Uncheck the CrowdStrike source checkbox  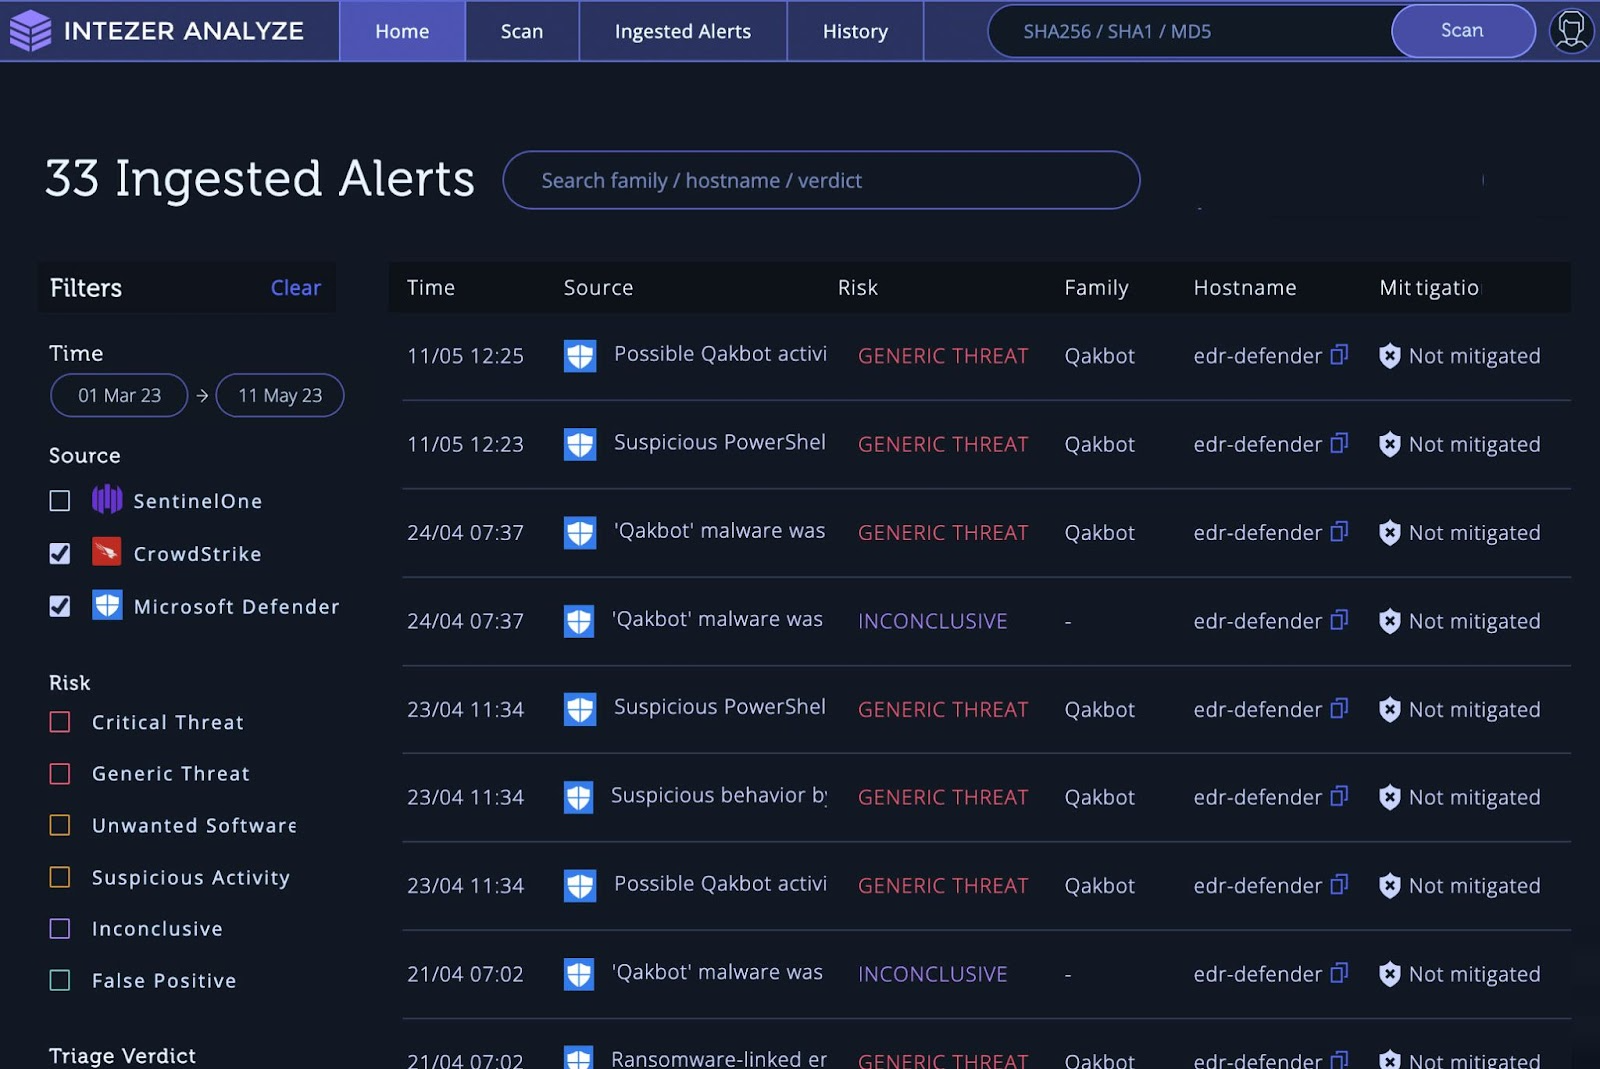click(x=60, y=554)
